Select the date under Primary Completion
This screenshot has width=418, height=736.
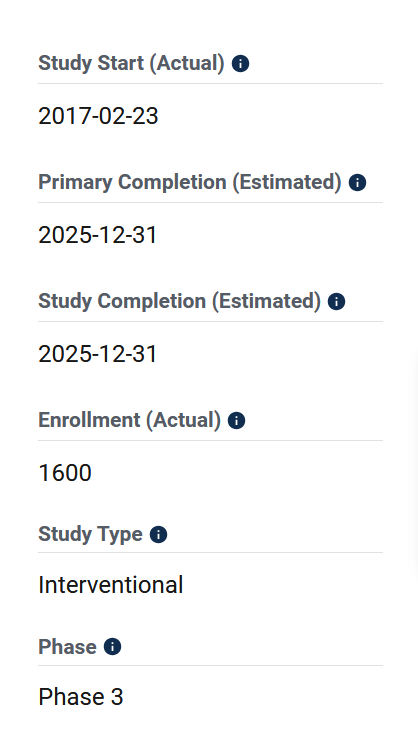click(98, 235)
